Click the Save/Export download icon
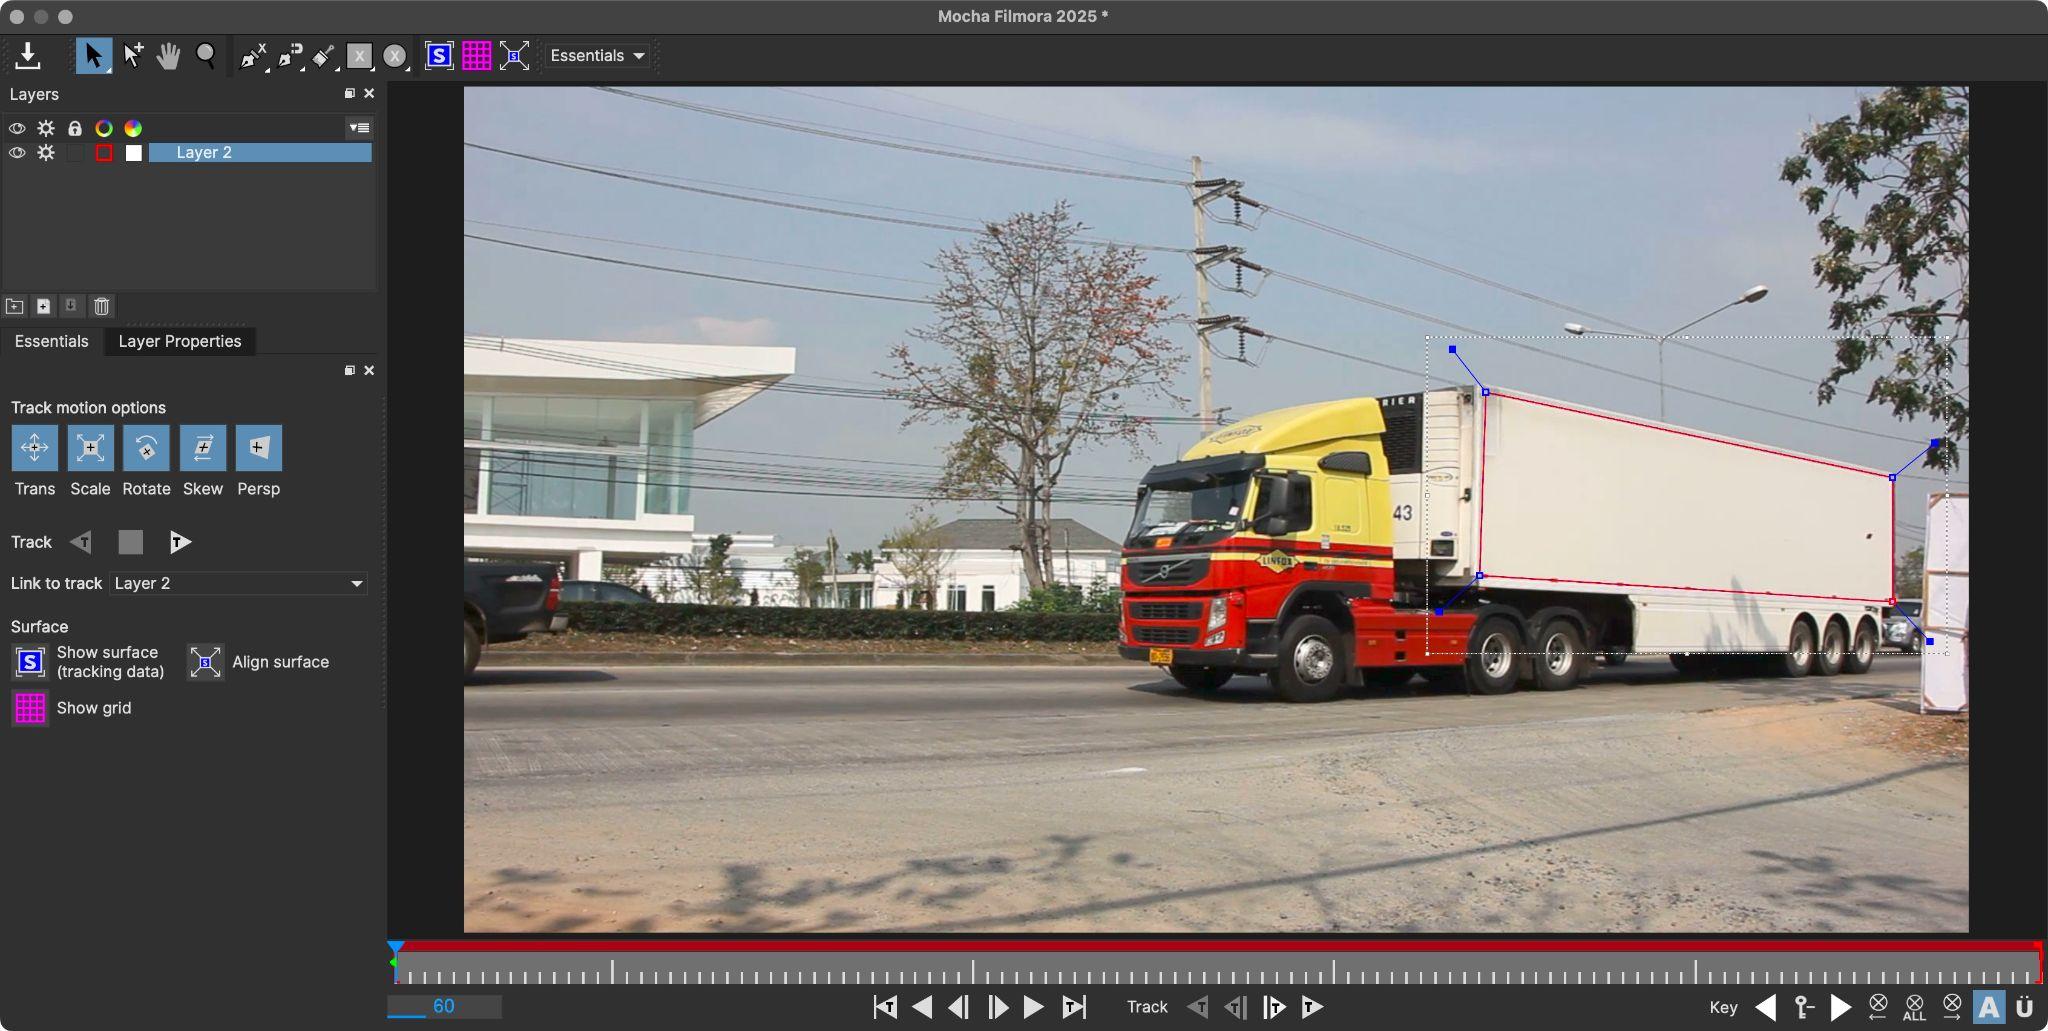The image size is (2048, 1031). pyautogui.click(x=28, y=56)
